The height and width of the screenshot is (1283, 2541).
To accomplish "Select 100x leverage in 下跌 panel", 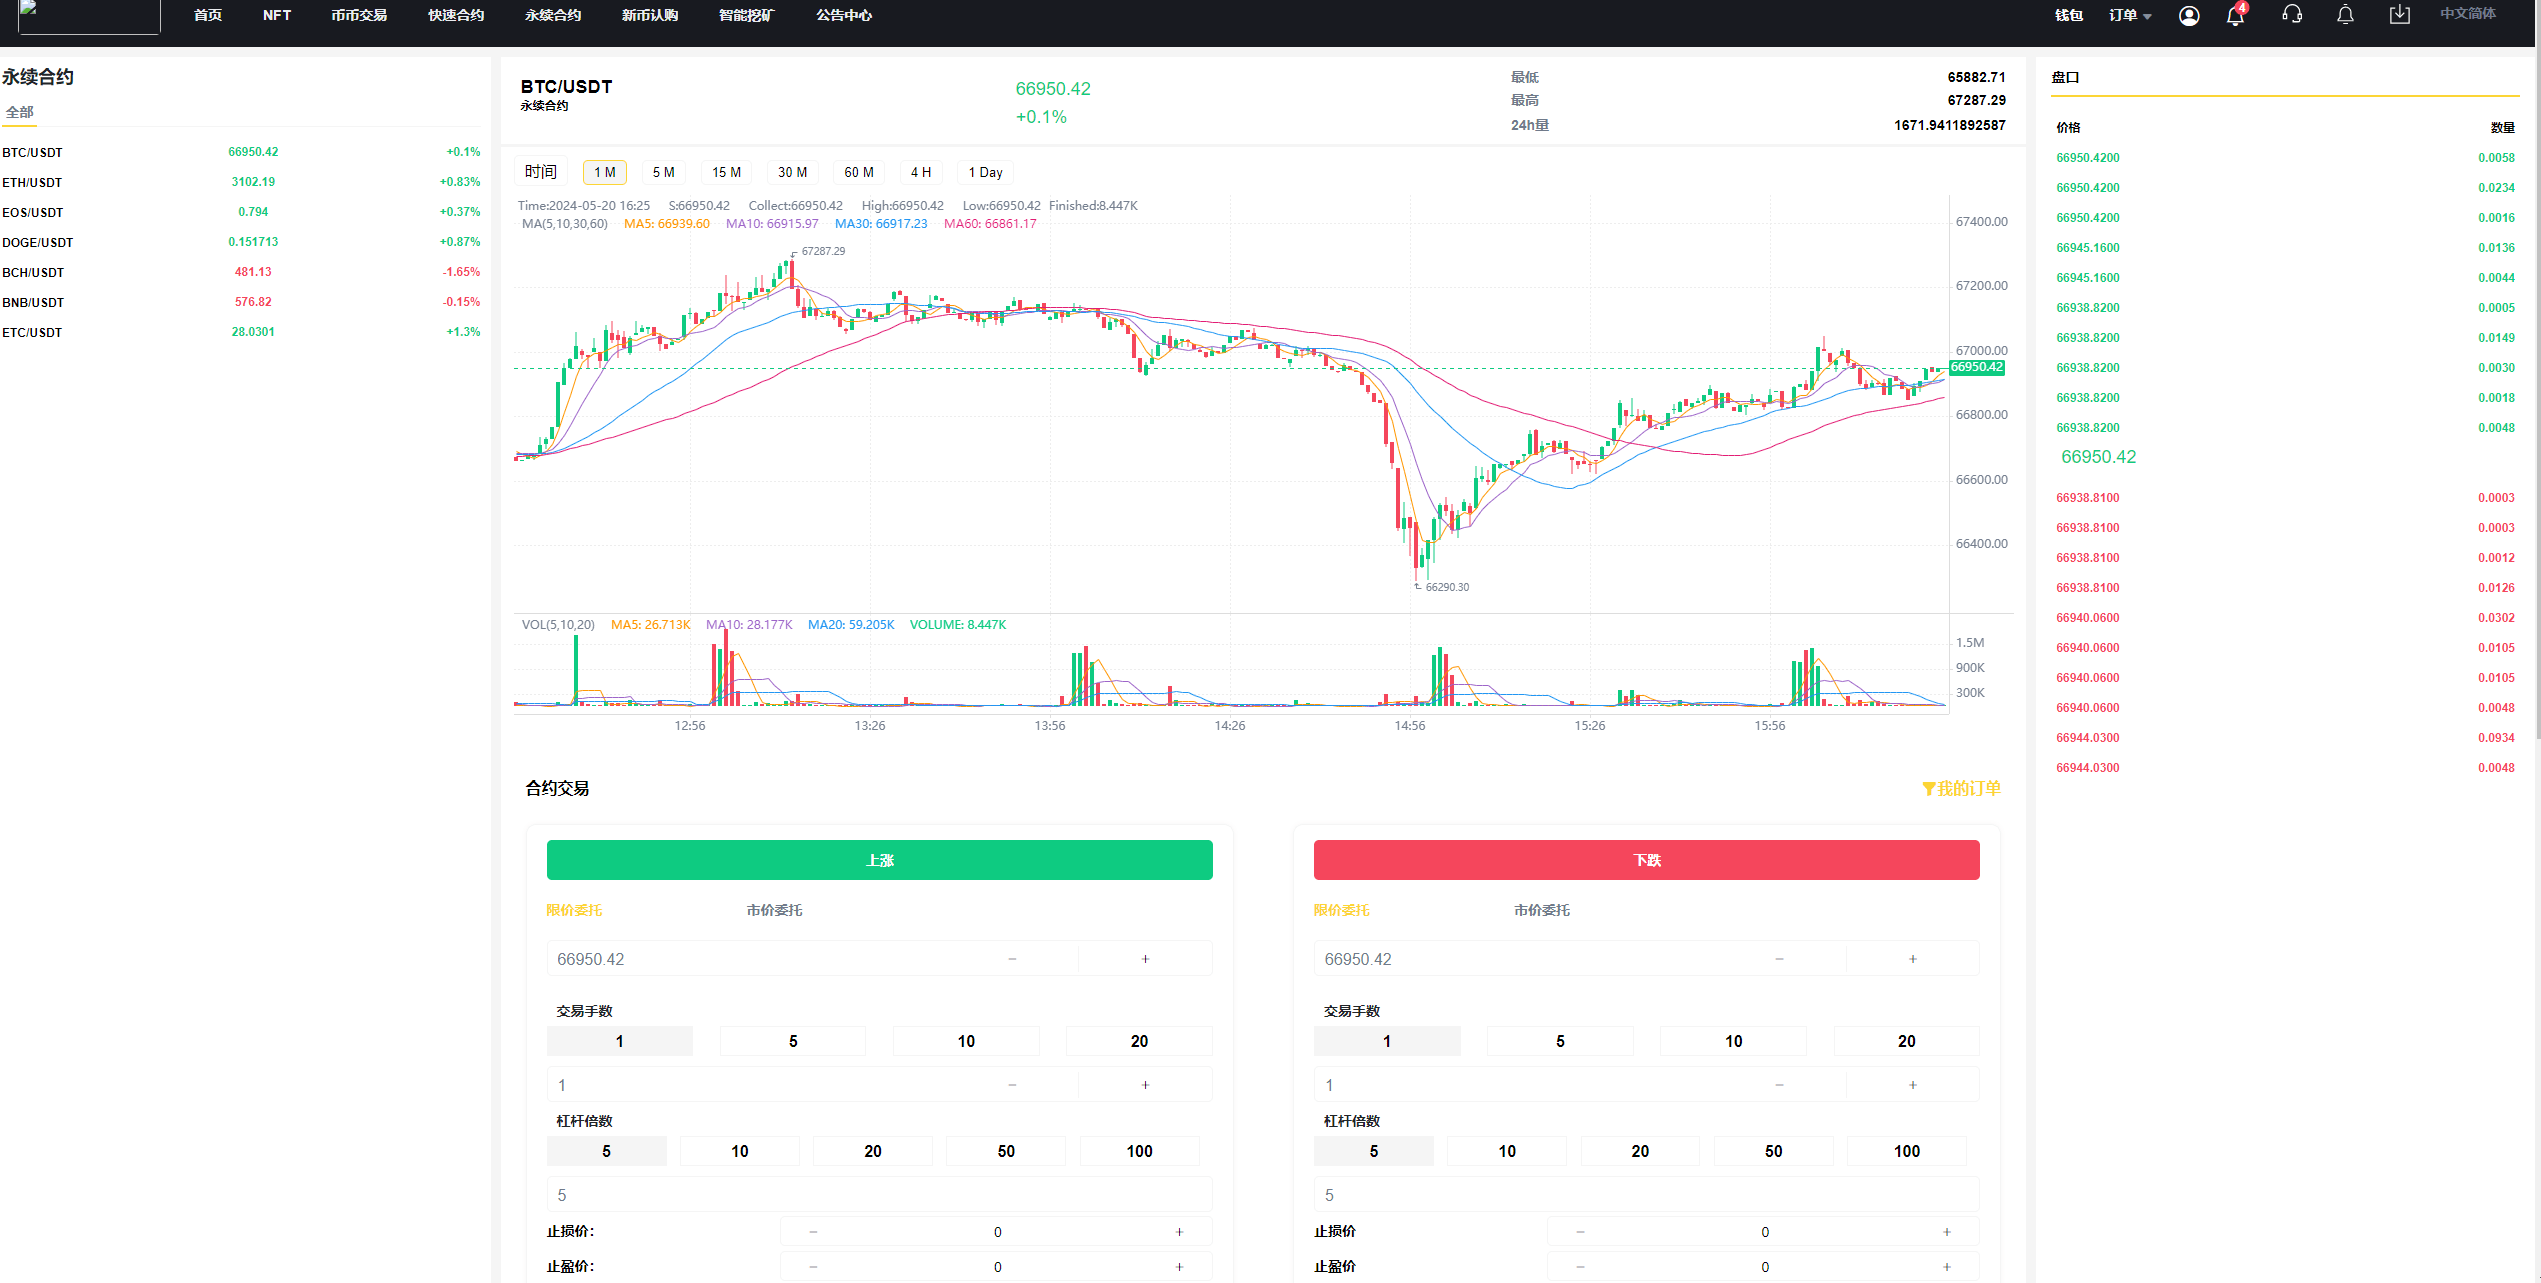I will click(1906, 1151).
